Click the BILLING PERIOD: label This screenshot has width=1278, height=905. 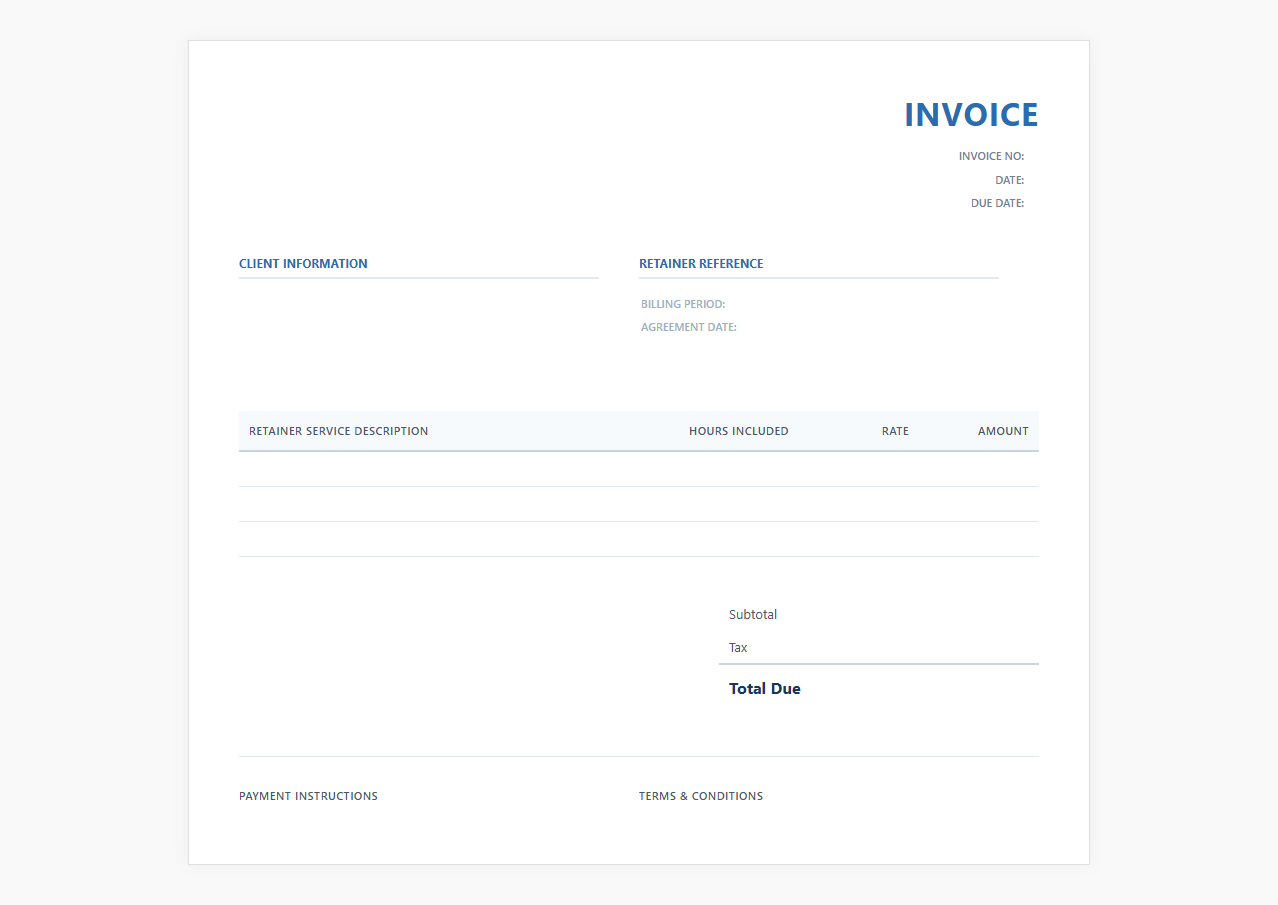pyautogui.click(x=683, y=304)
